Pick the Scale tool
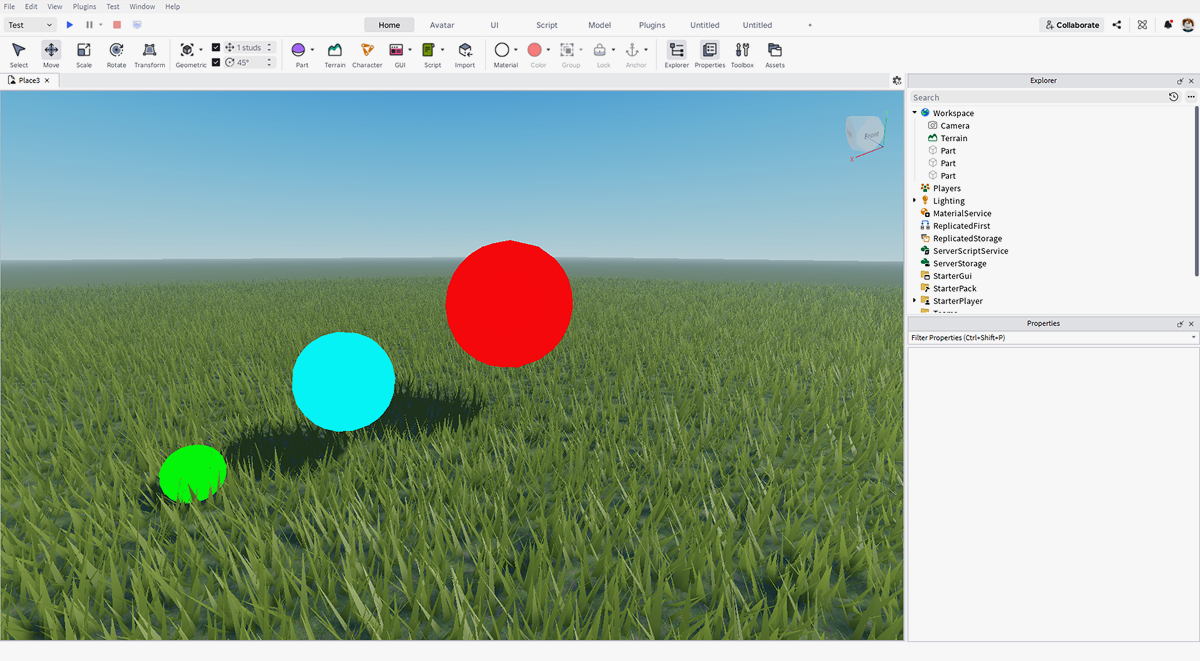The height and width of the screenshot is (661, 1200). coord(84,55)
